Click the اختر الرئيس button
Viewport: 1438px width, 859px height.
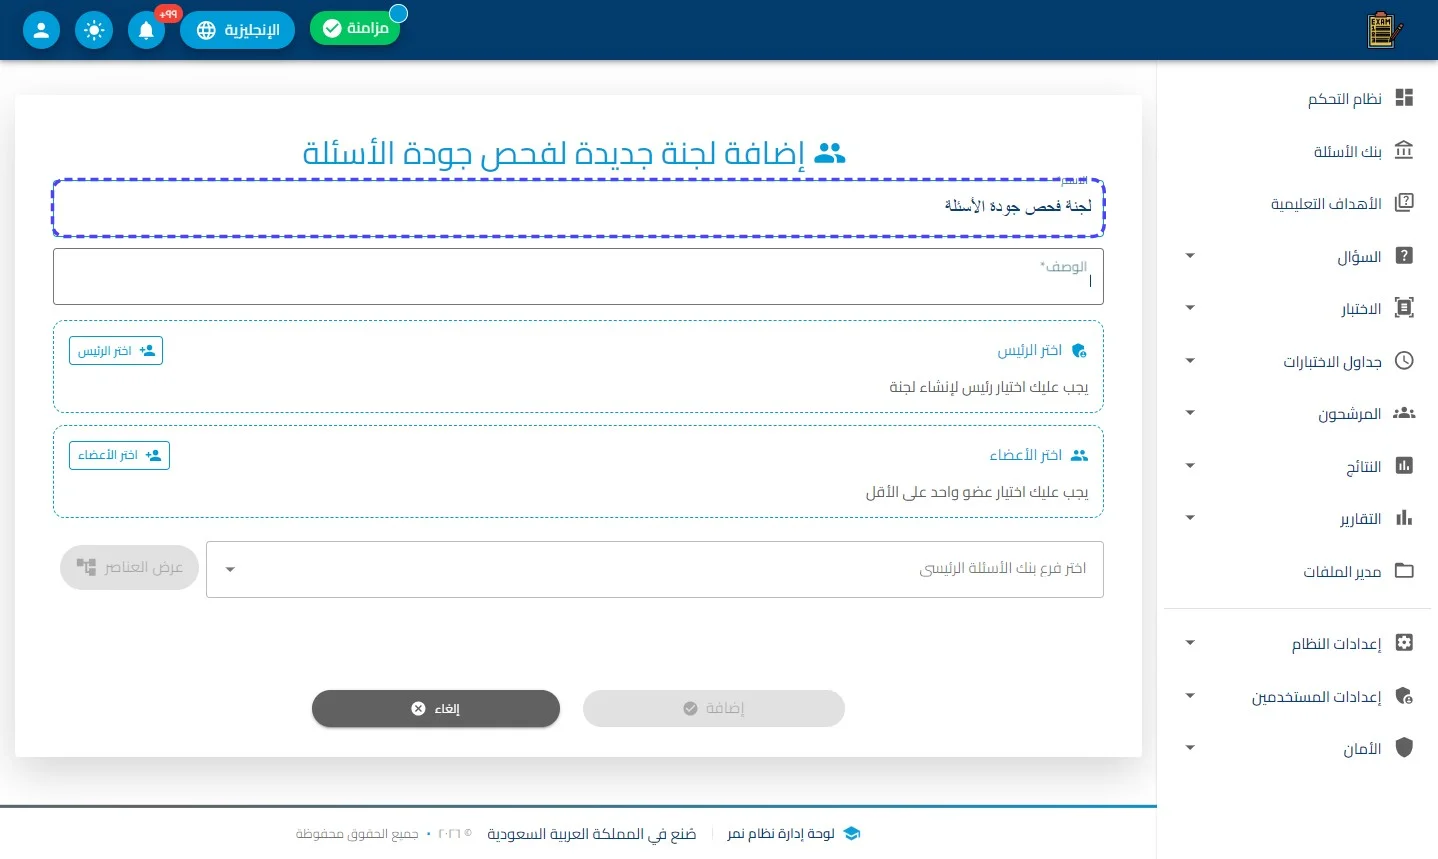(x=116, y=351)
